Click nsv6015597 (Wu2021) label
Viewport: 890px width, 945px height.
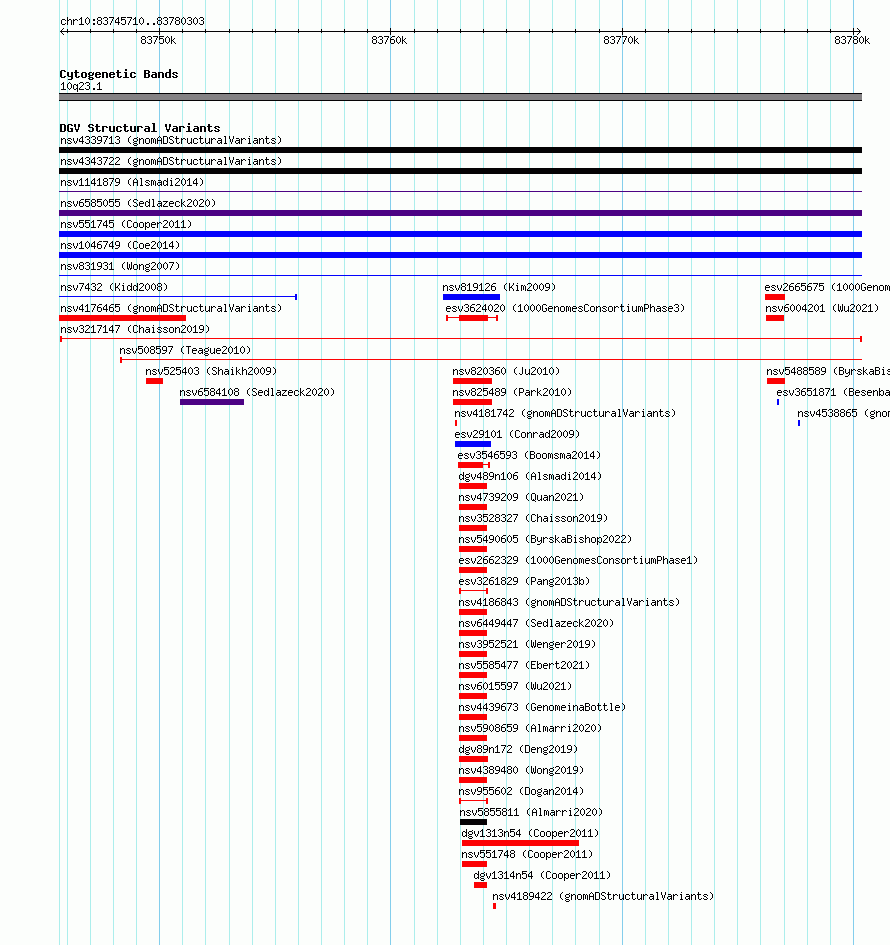(x=515, y=686)
